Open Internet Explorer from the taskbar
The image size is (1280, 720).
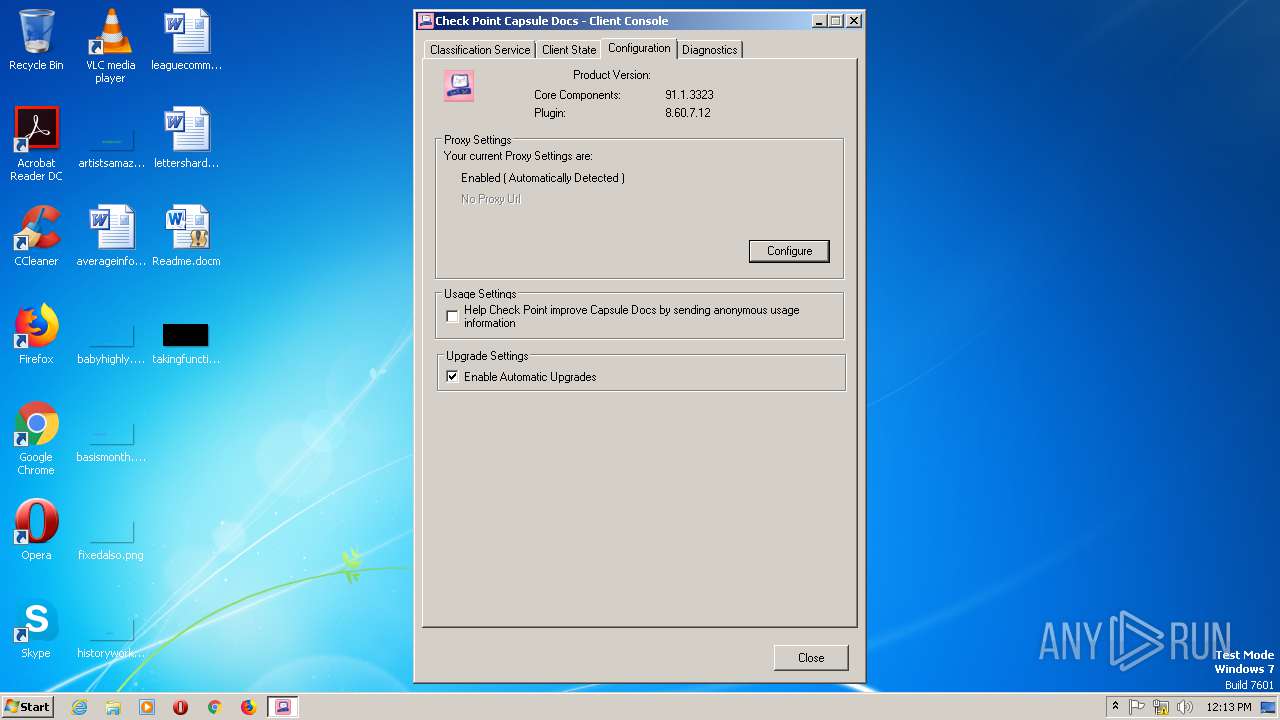79,707
